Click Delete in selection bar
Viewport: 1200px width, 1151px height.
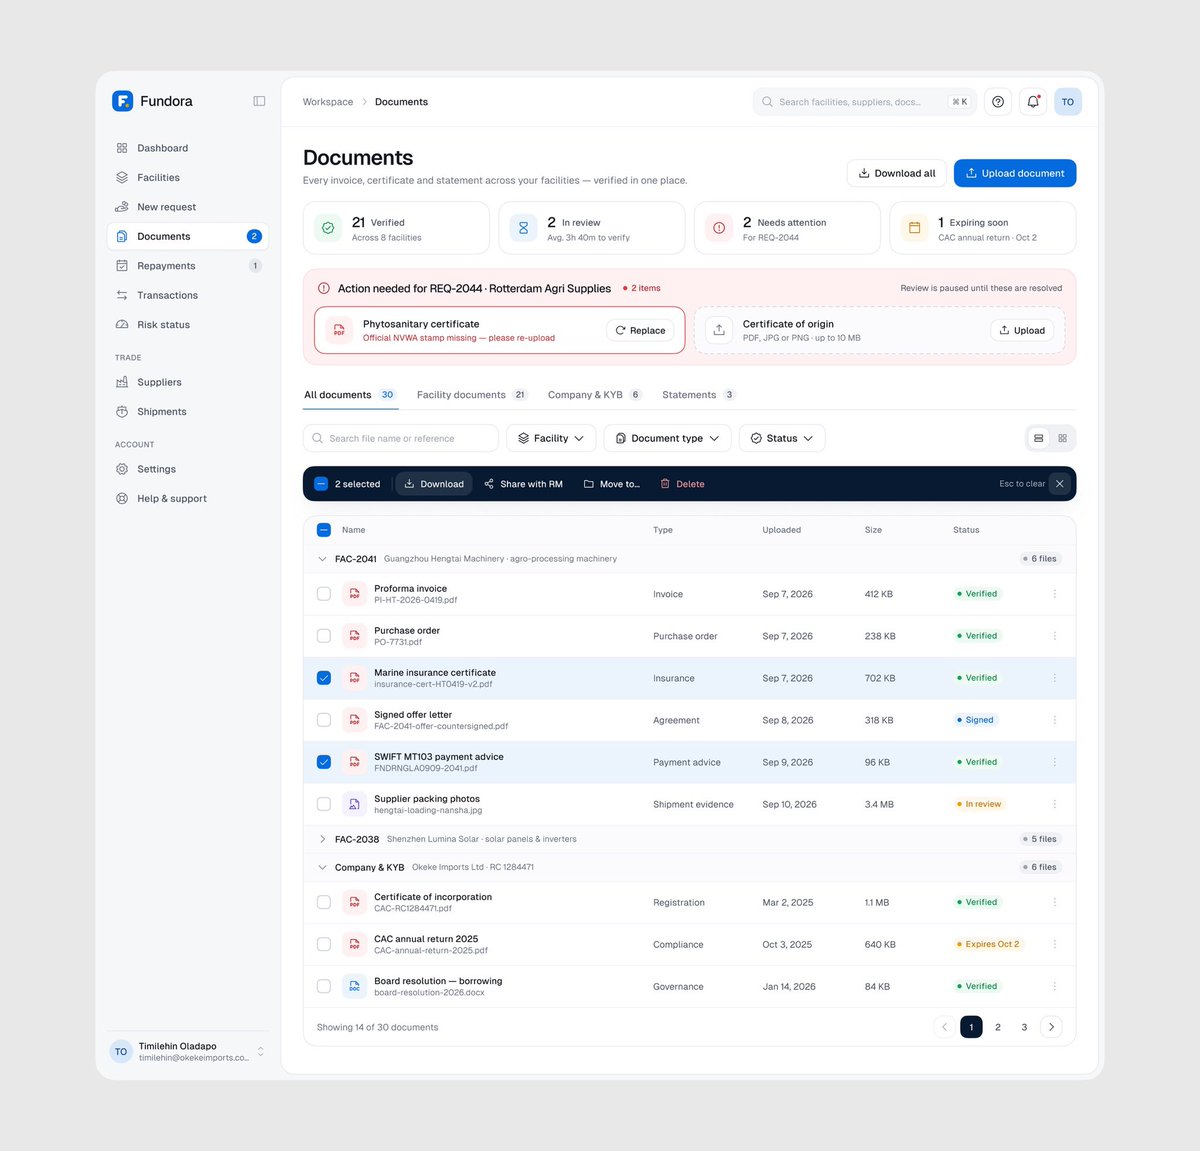[x=682, y=484]
